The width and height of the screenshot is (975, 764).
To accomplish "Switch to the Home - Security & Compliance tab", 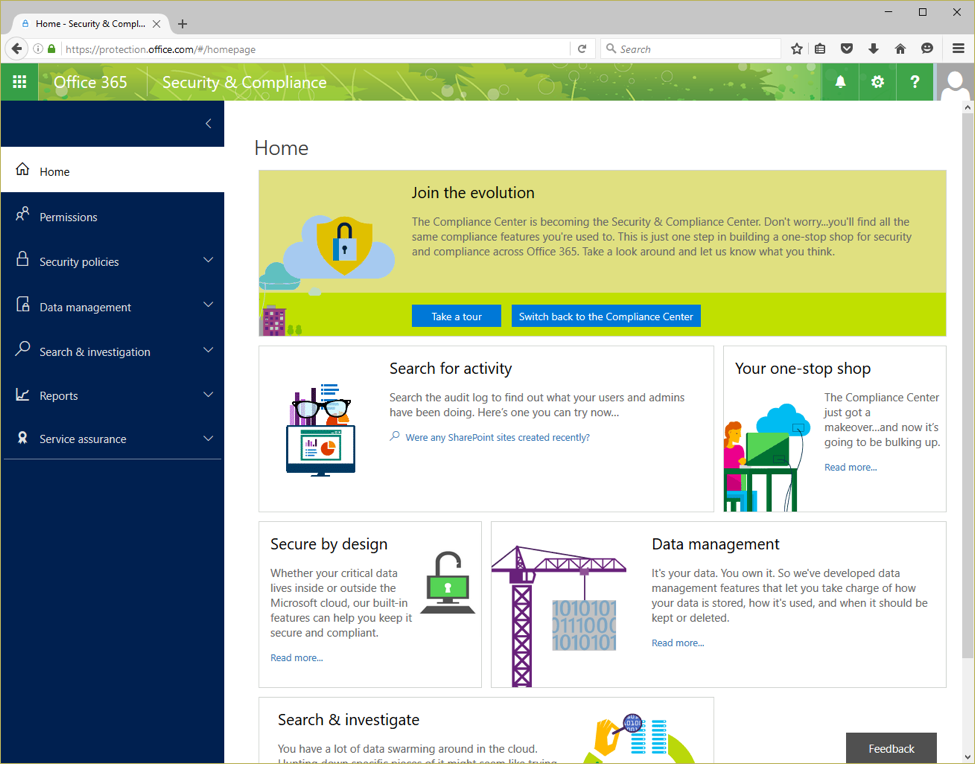I will click(x=90, y=24).
